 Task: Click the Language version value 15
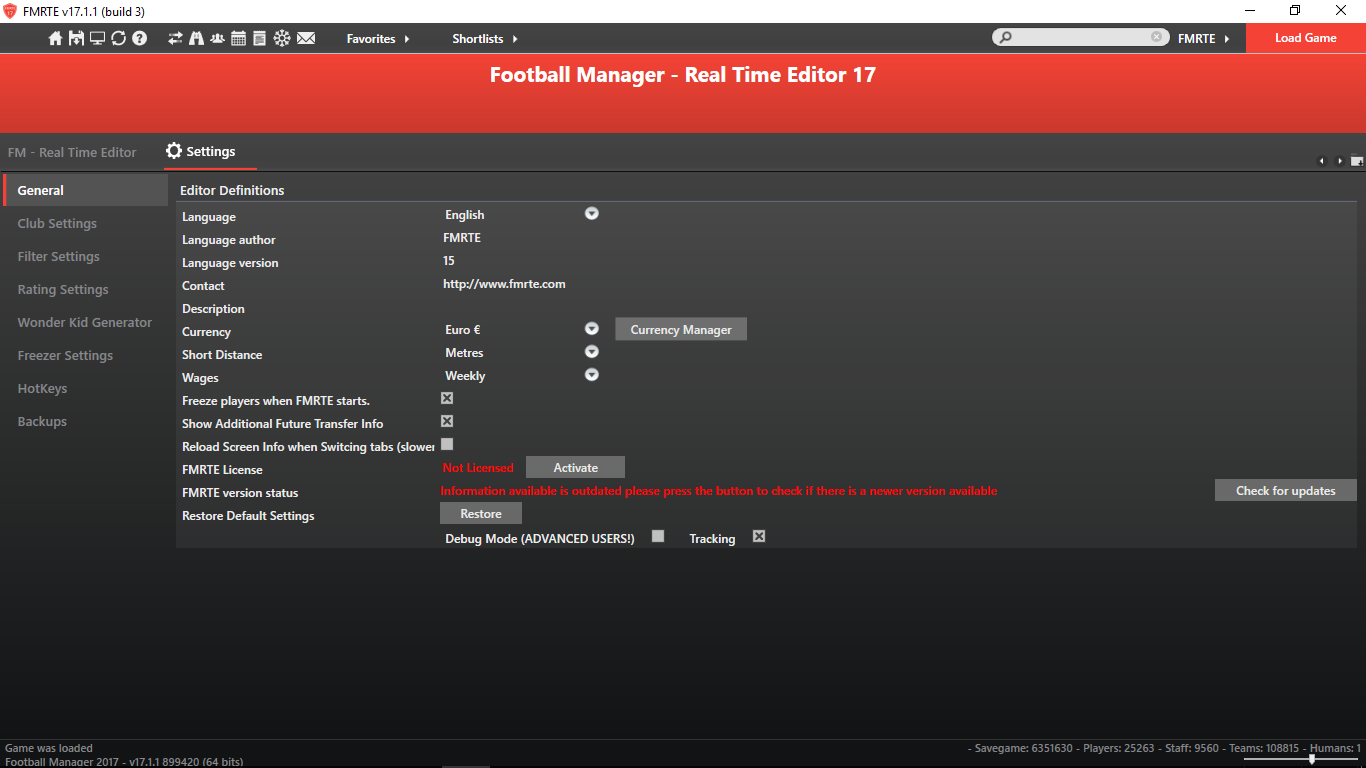(449, 261)
